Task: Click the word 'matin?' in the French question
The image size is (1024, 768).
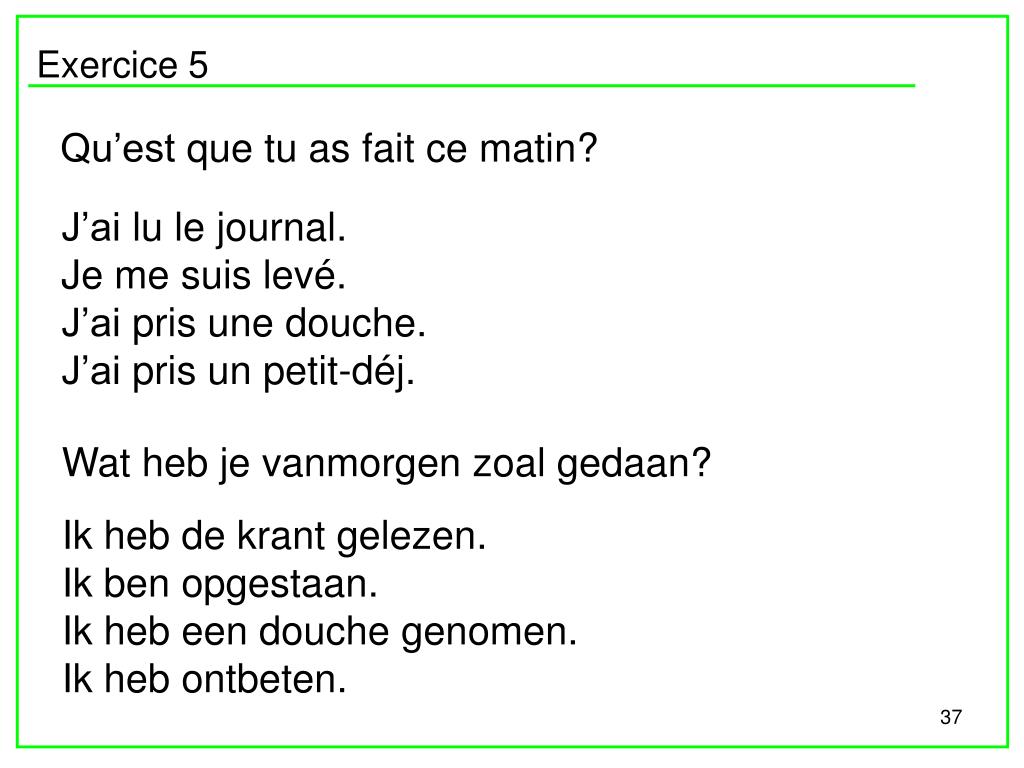Action: pyautogui.click(x=539, y=148)
